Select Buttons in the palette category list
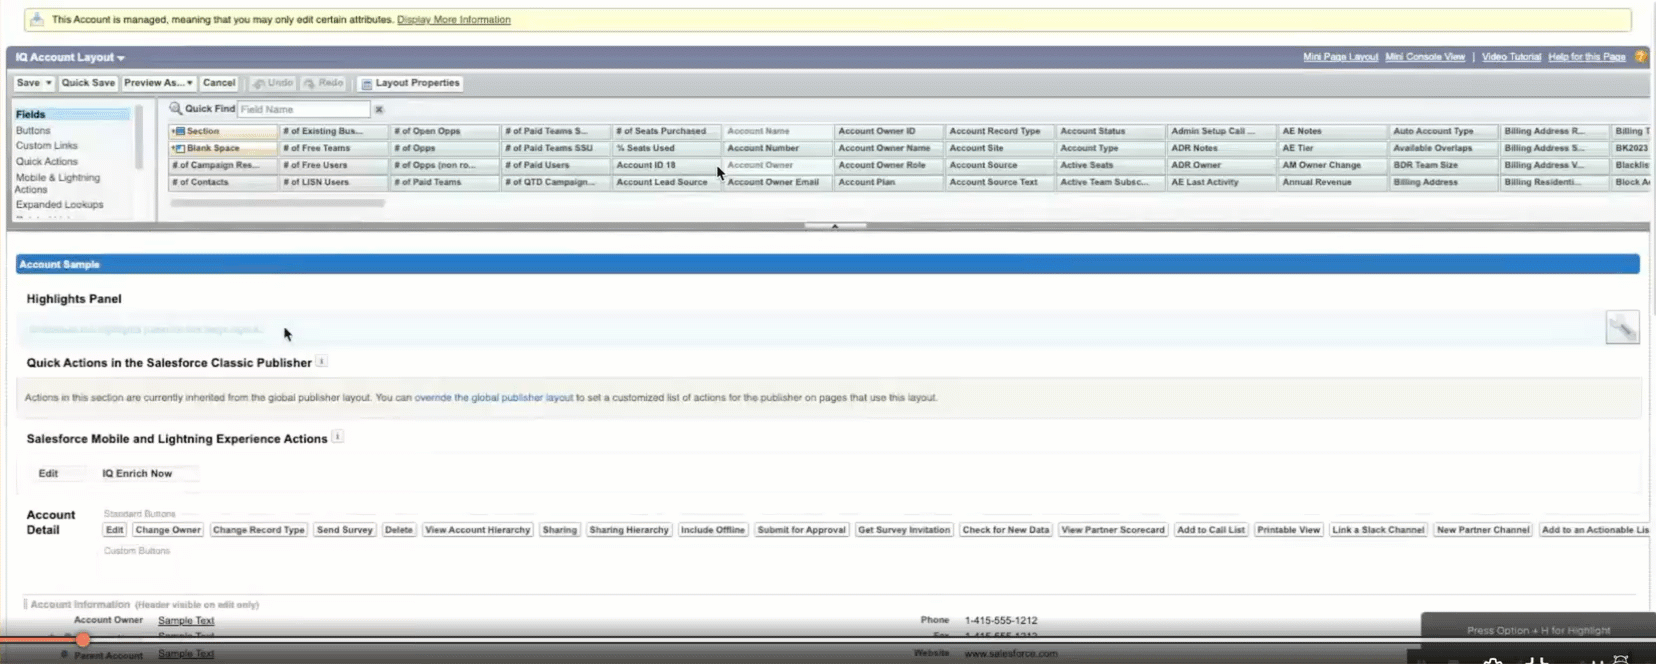1656x664 pixels. click(x=33, y=130)
